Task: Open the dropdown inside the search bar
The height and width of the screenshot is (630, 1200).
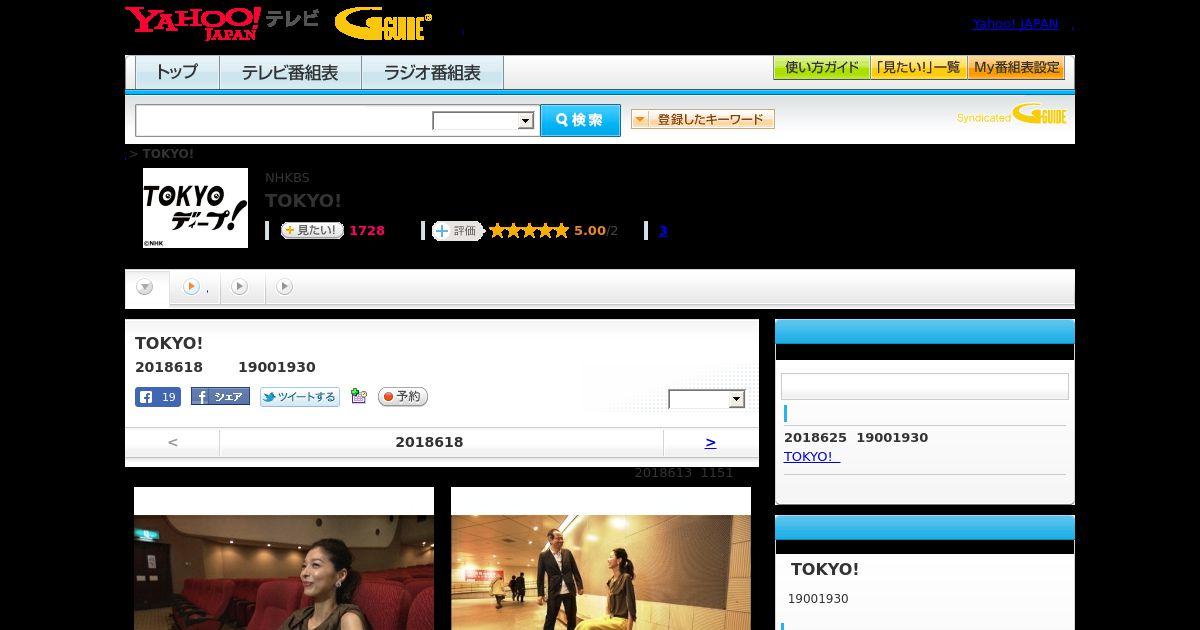Action: click(484, 121)
